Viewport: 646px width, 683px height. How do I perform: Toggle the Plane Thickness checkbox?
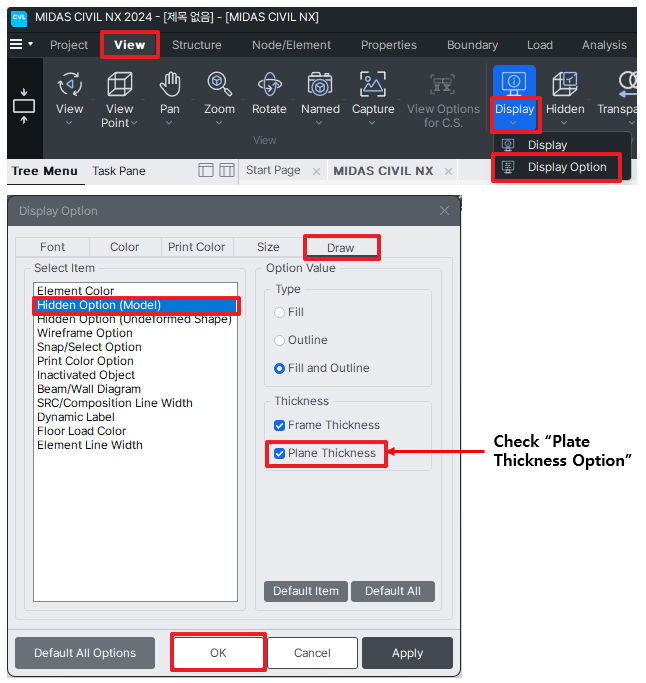(279, 454)
